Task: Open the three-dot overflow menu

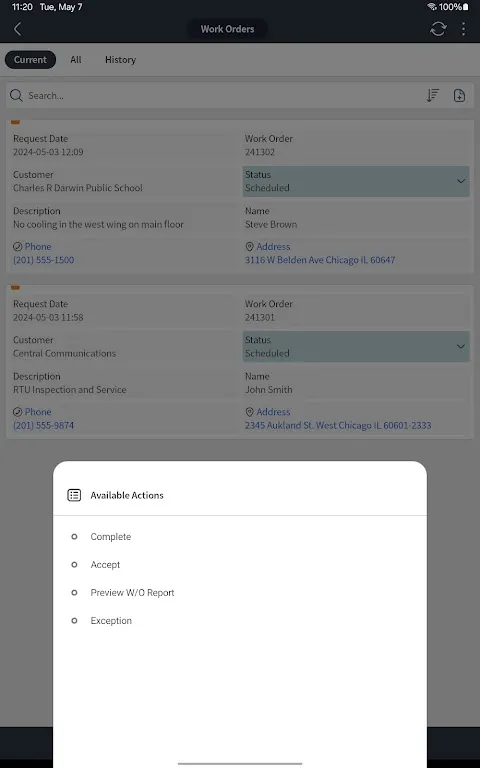Action: (463, 29)
